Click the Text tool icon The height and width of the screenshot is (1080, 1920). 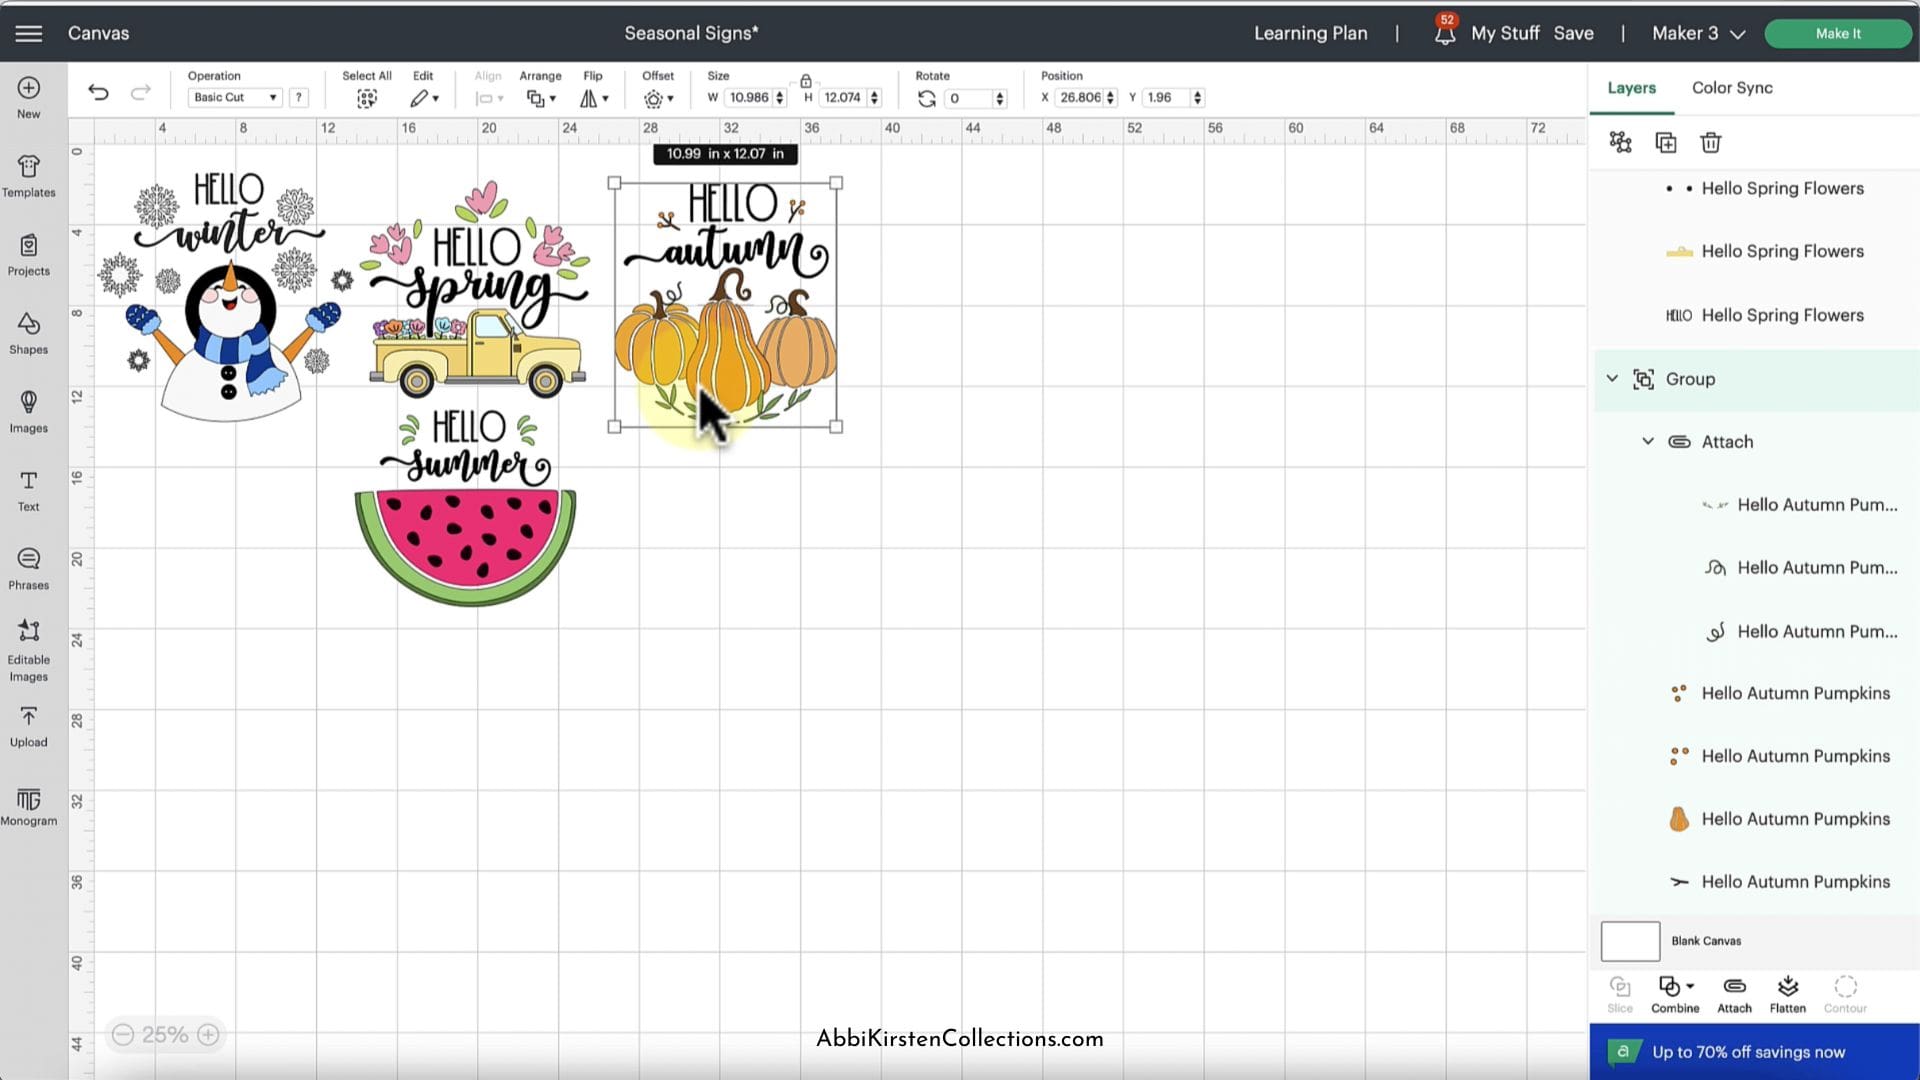click(29, 490)
